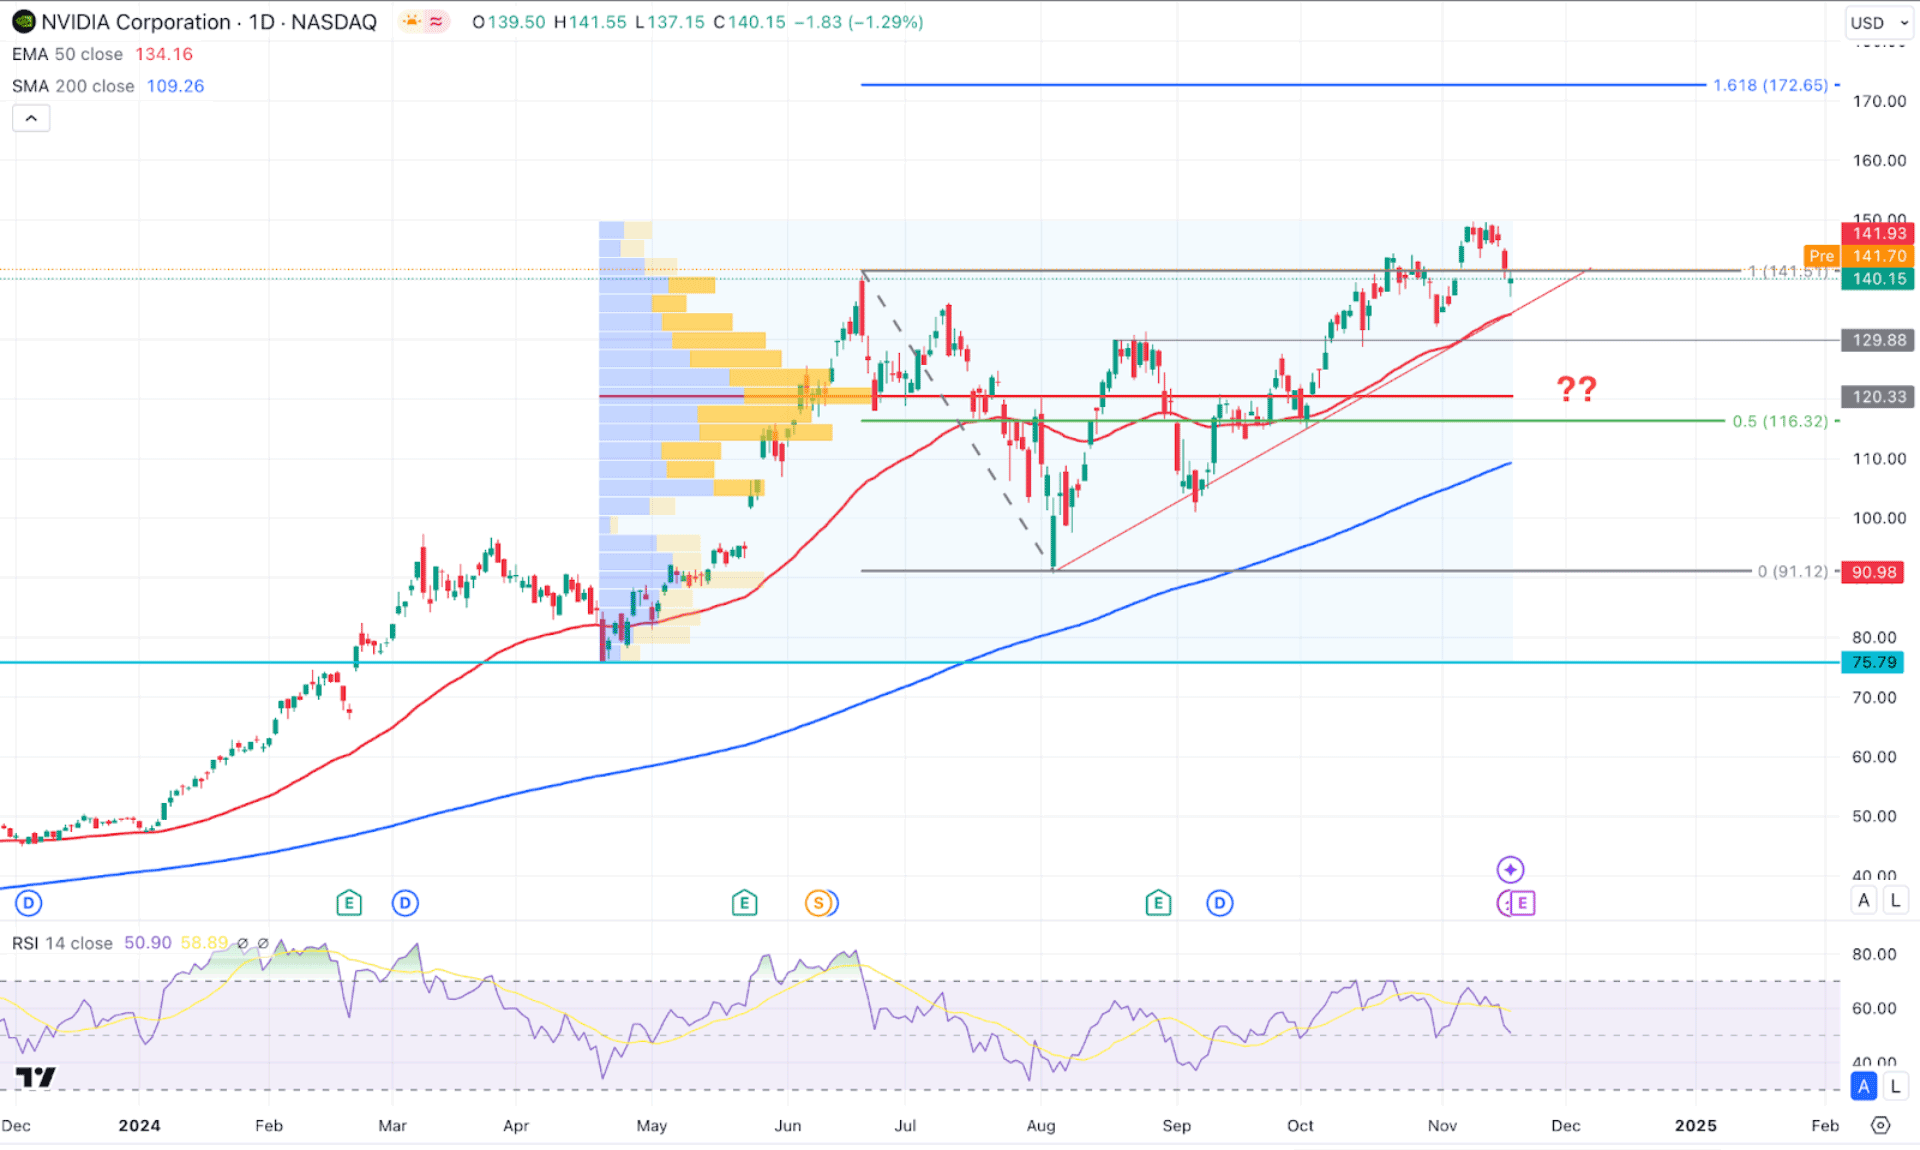The height and width of the screenshot is (1150, 1920).
Task: Click the 0.5 (116.32) Fibonacci label
Action: 1780,421
